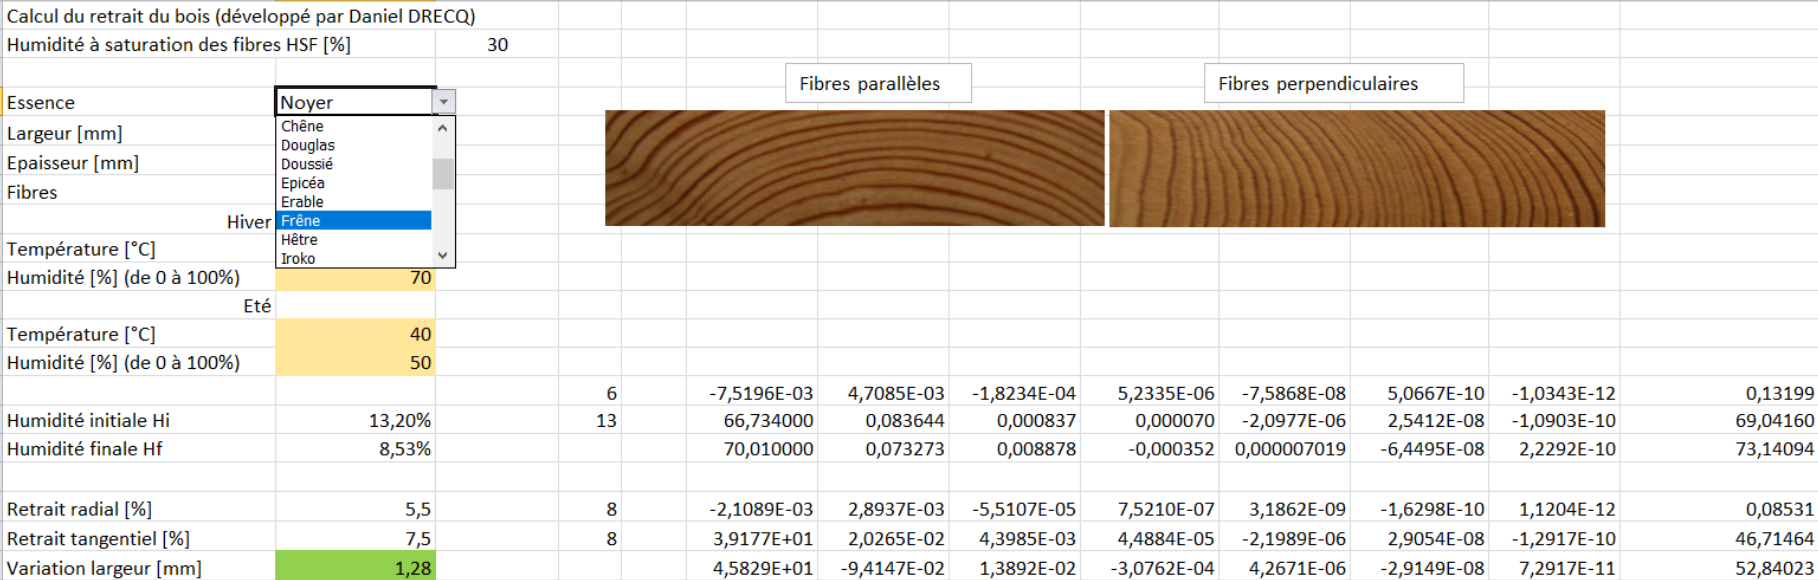Select the green Variation largeur result cell

point(355,568)
